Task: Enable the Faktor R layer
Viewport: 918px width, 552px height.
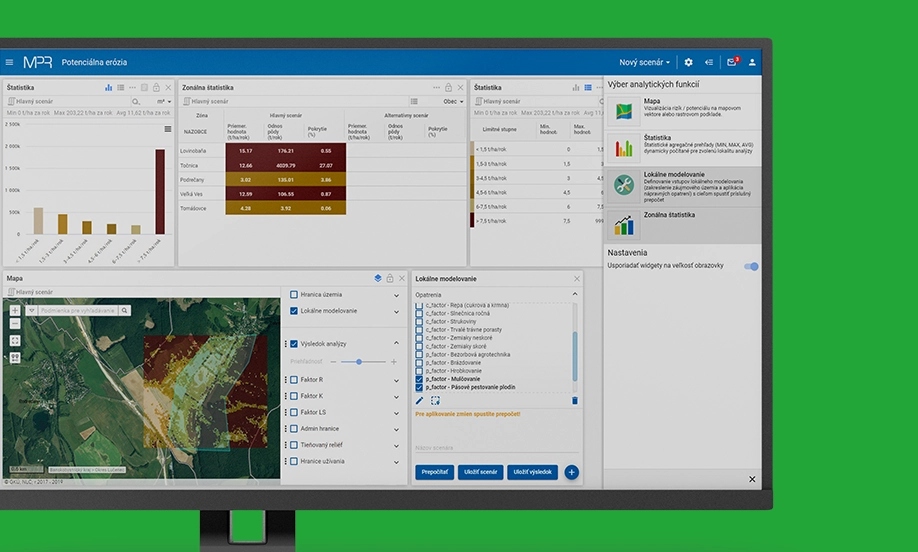Action: coord(294,380)
